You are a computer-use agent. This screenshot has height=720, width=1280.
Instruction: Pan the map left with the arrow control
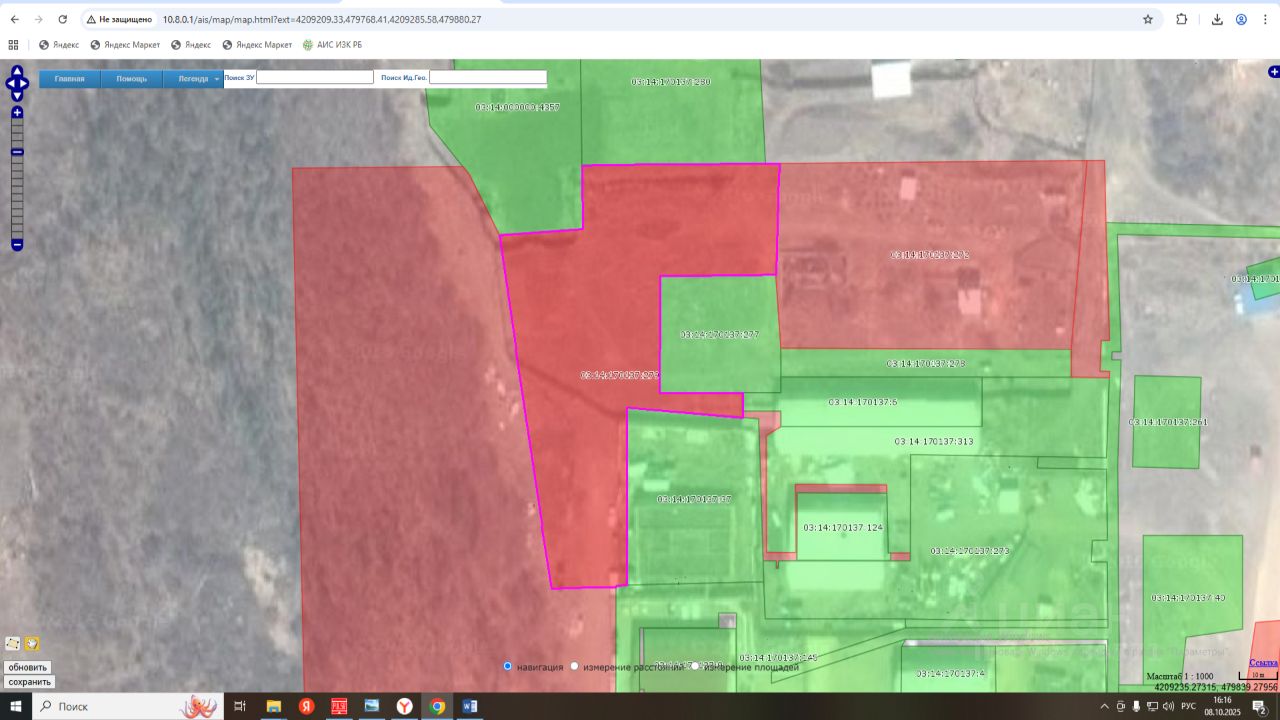9,83
